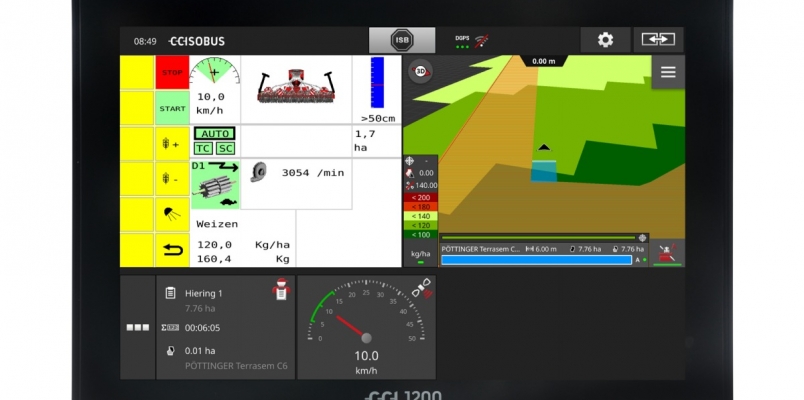Tap the kg/ha unit label in legend
The image size is (804, 400).
click(x=420, y=254)
